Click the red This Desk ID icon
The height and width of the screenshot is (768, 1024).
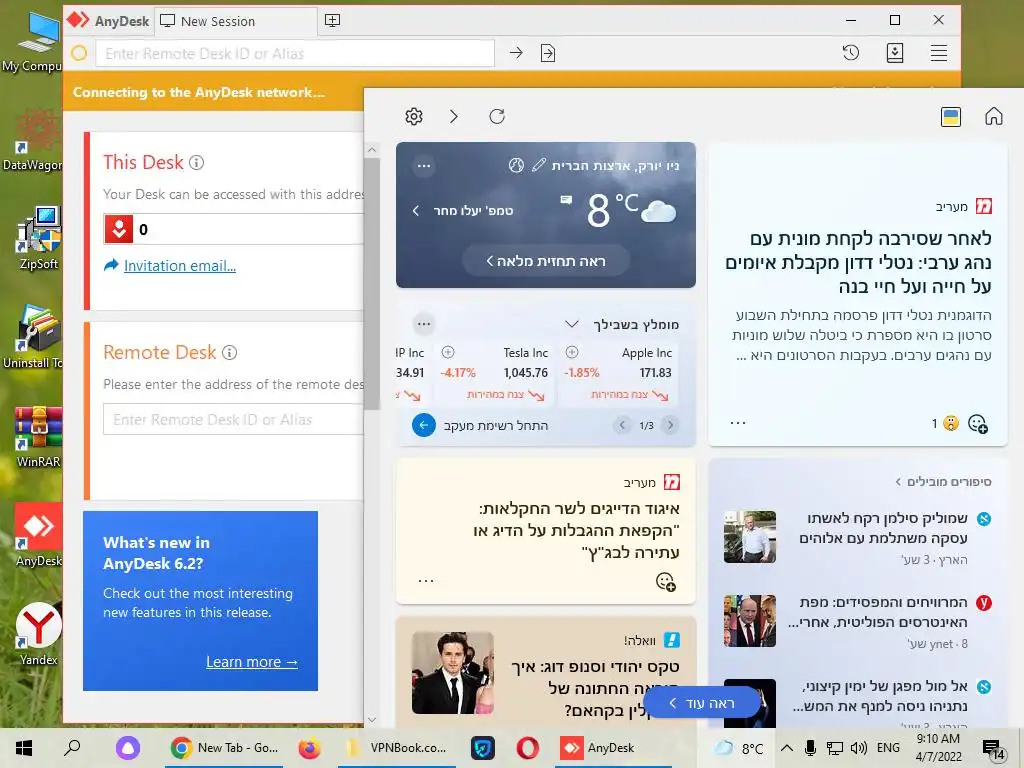click(x=119, y=229)
